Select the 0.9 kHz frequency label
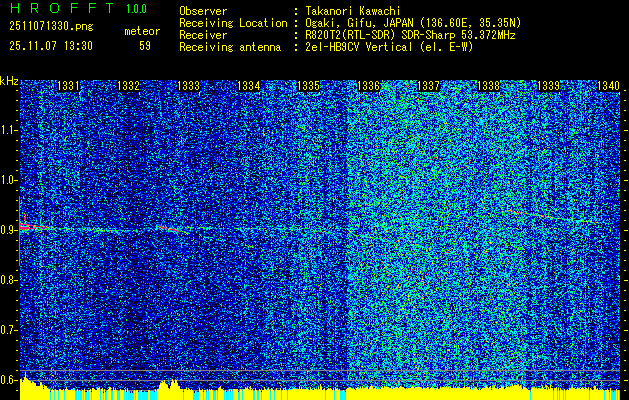Screen dimensions: 629x400 click(x=8, y=230)
